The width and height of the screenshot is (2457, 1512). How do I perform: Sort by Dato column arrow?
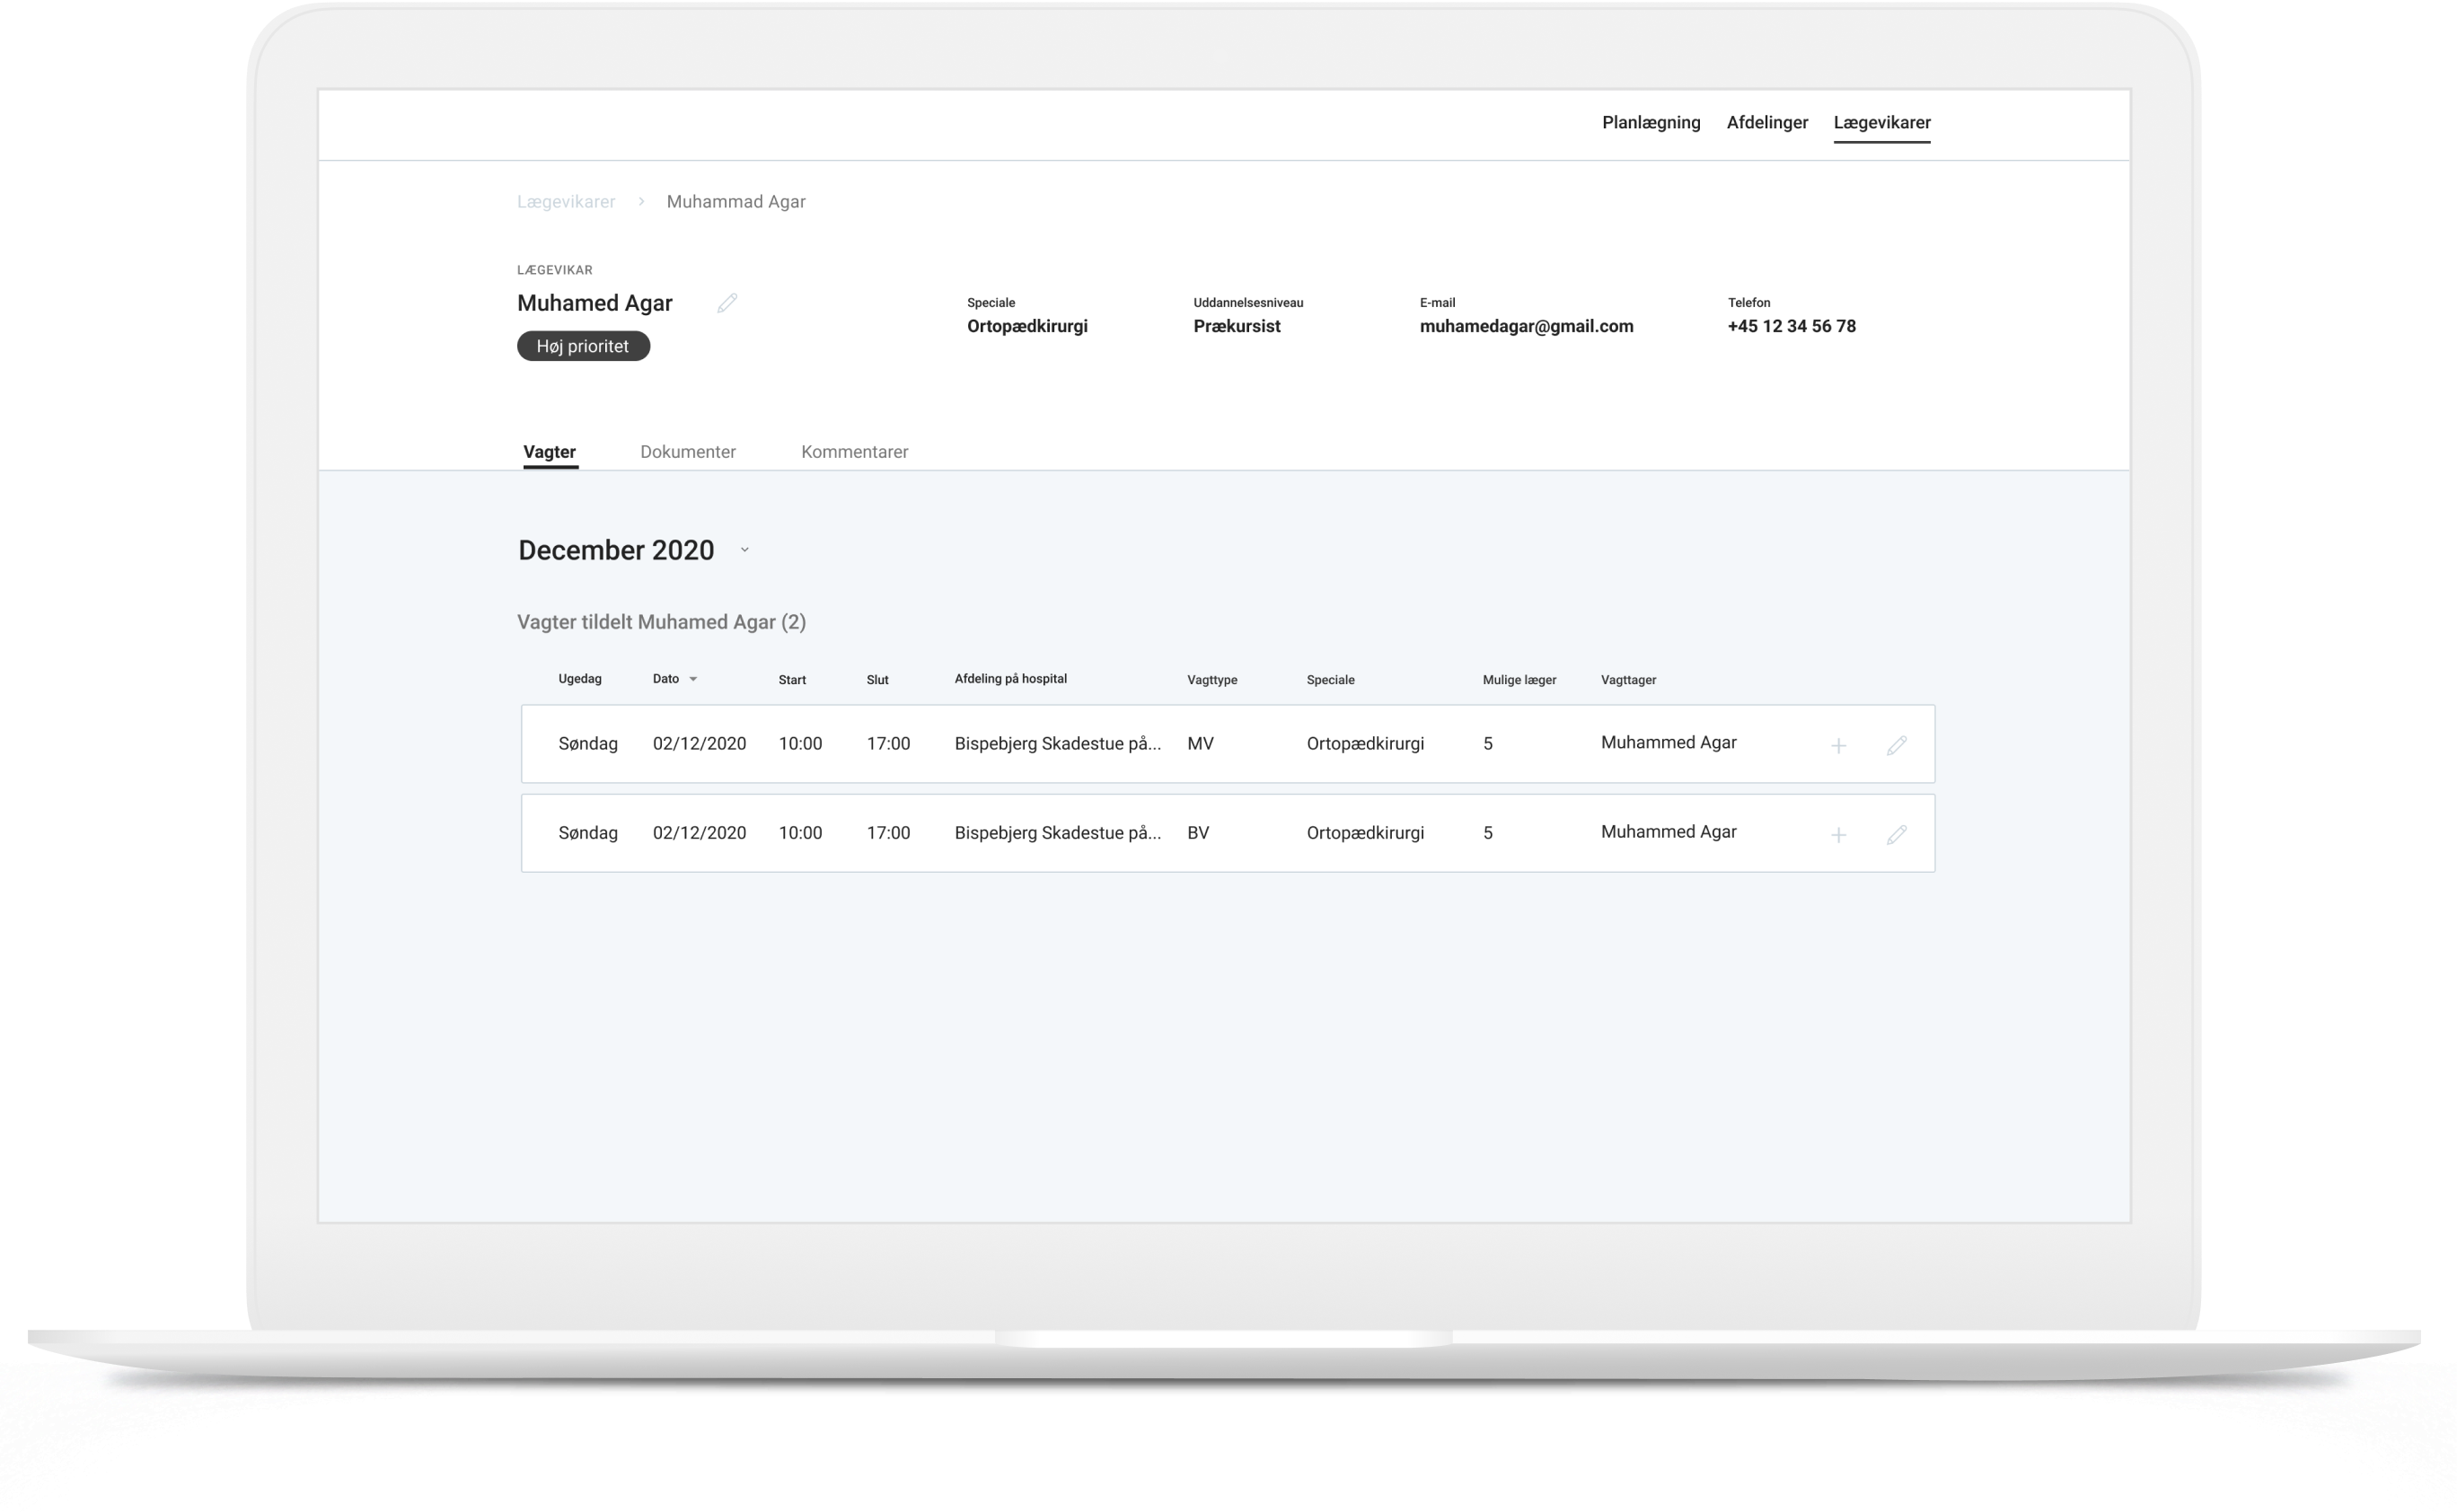pyautogui.click(x=693, y=679)
